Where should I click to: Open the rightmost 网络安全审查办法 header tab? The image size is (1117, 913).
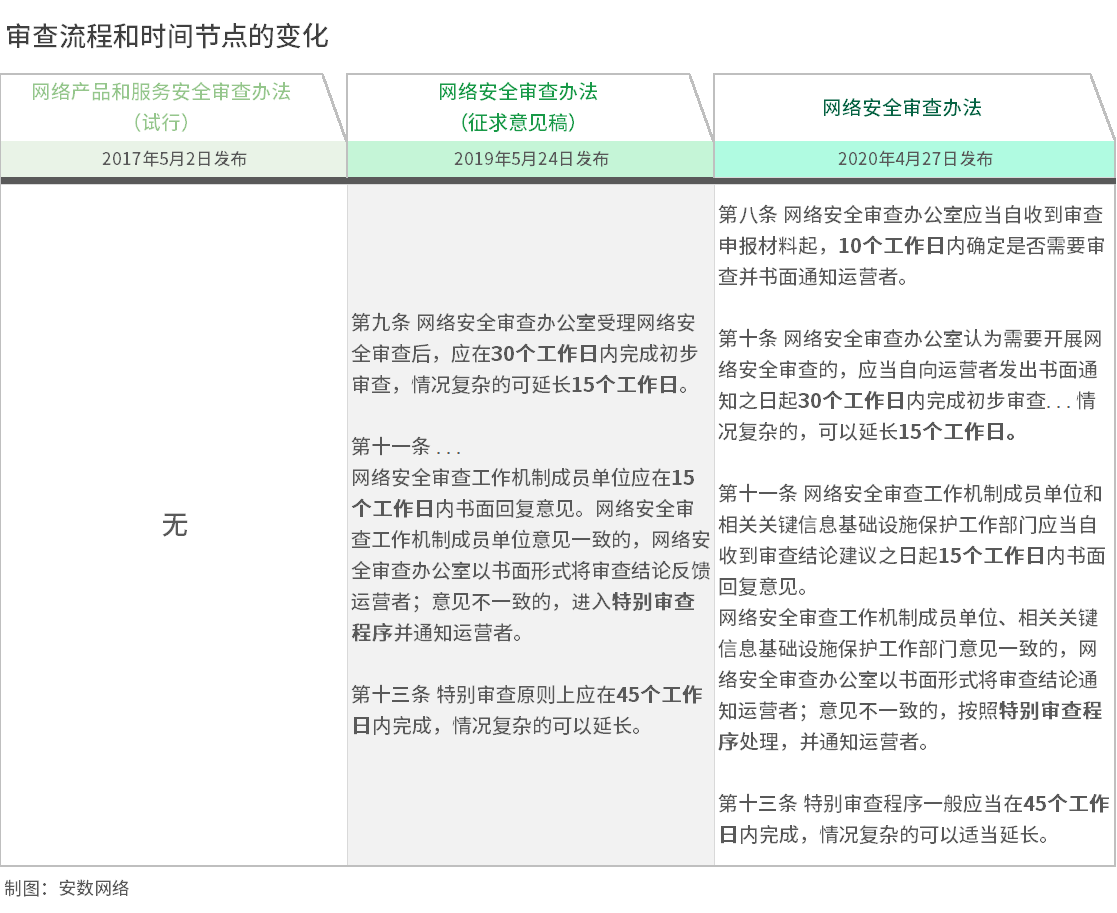pos(902,108)
